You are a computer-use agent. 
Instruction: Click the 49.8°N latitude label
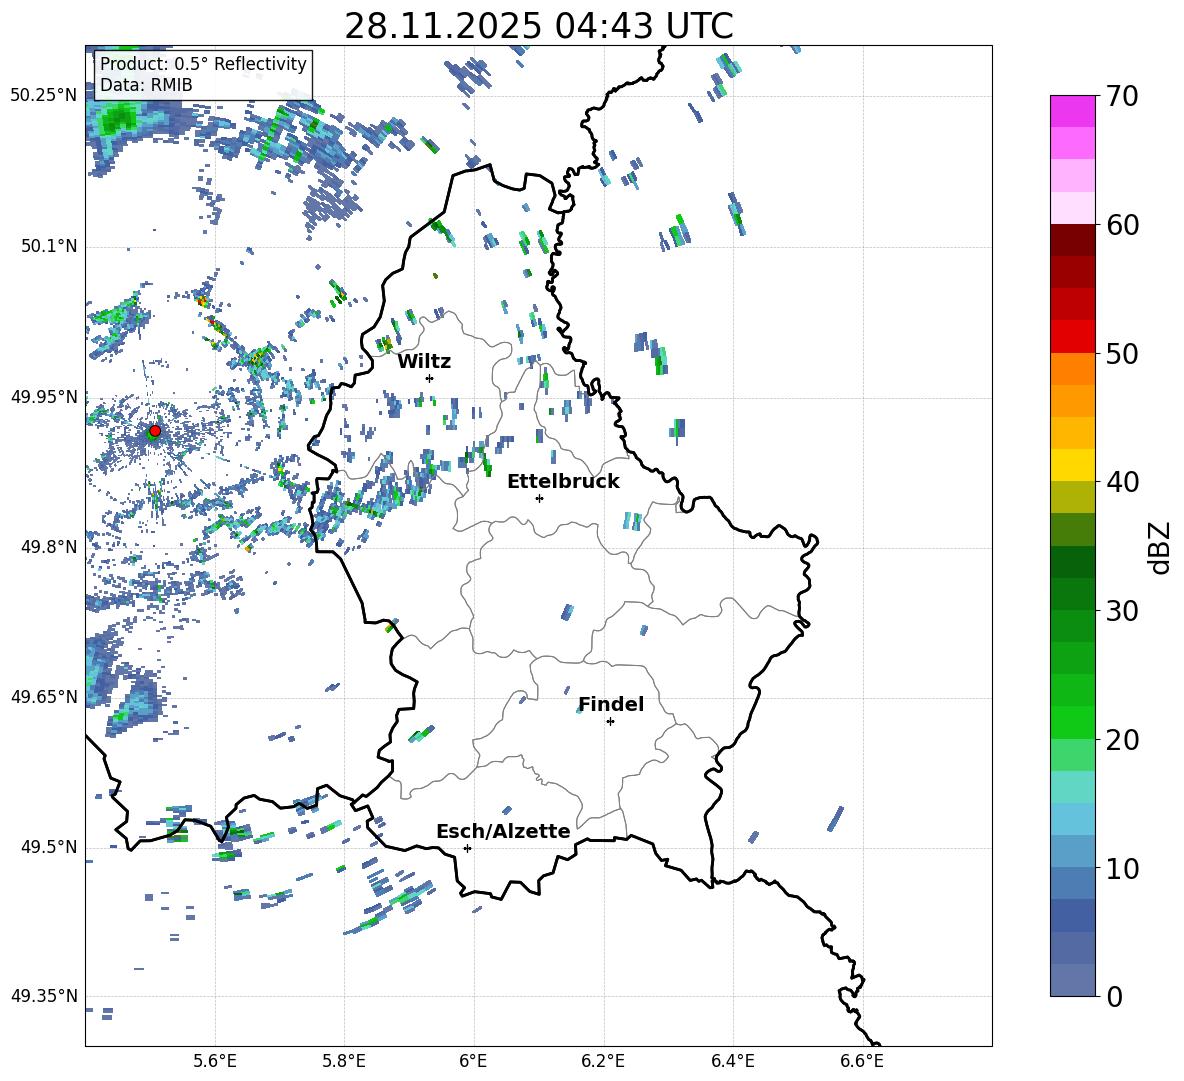click(49, 547)
